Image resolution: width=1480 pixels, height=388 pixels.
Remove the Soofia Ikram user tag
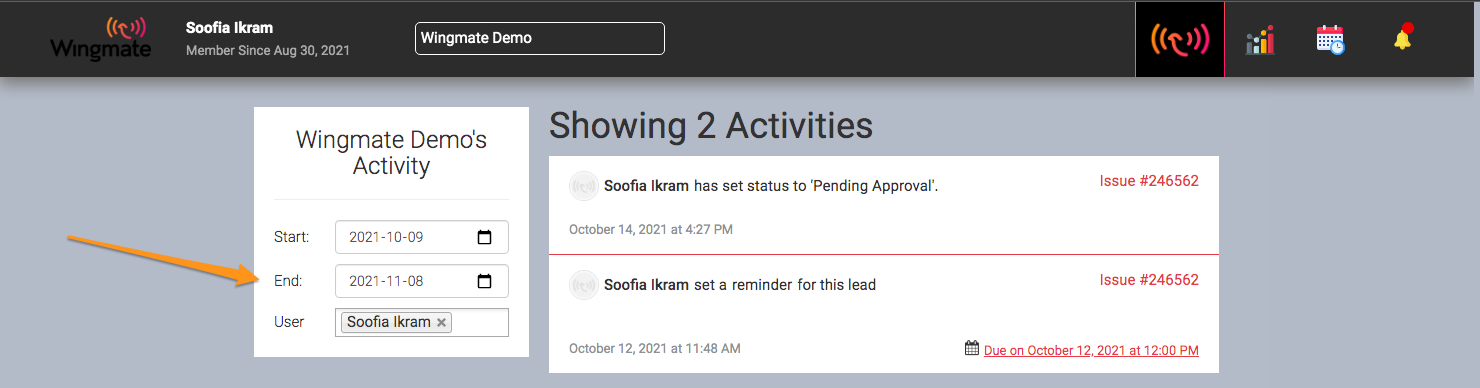point(442,323)
